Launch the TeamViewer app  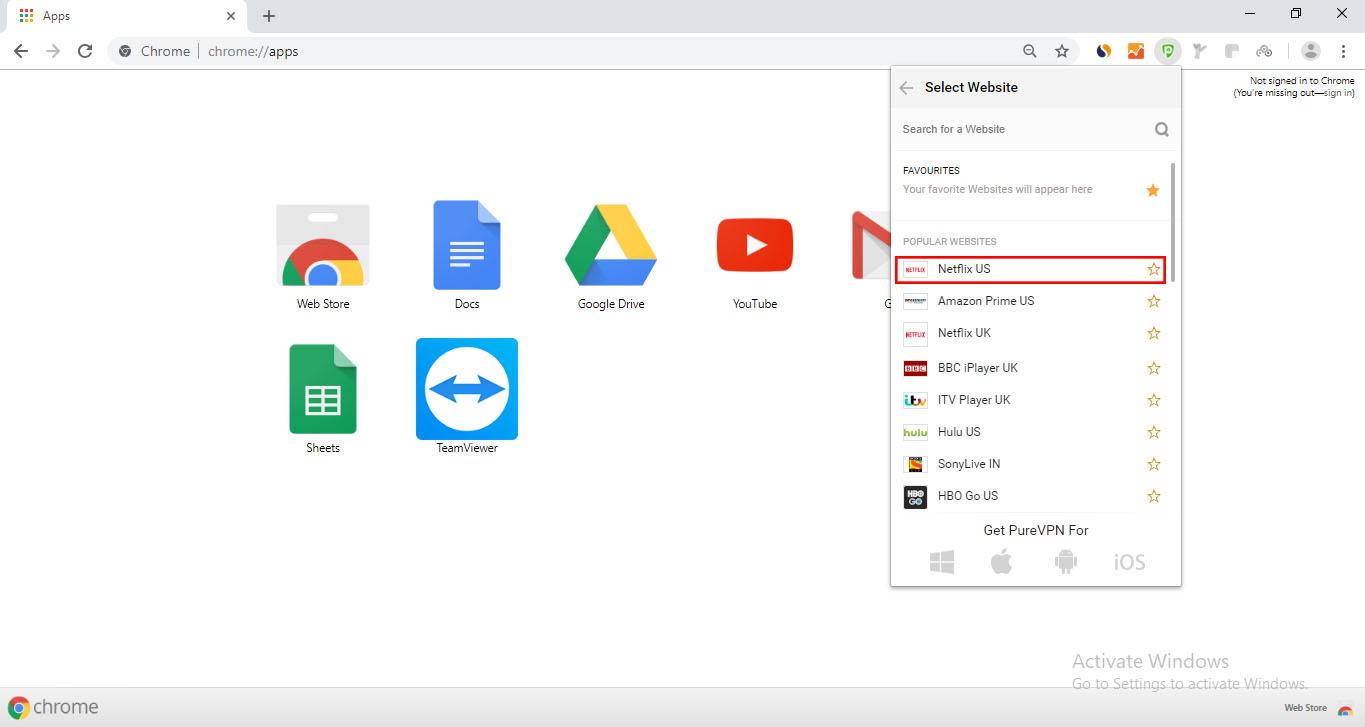pos(466,389)
